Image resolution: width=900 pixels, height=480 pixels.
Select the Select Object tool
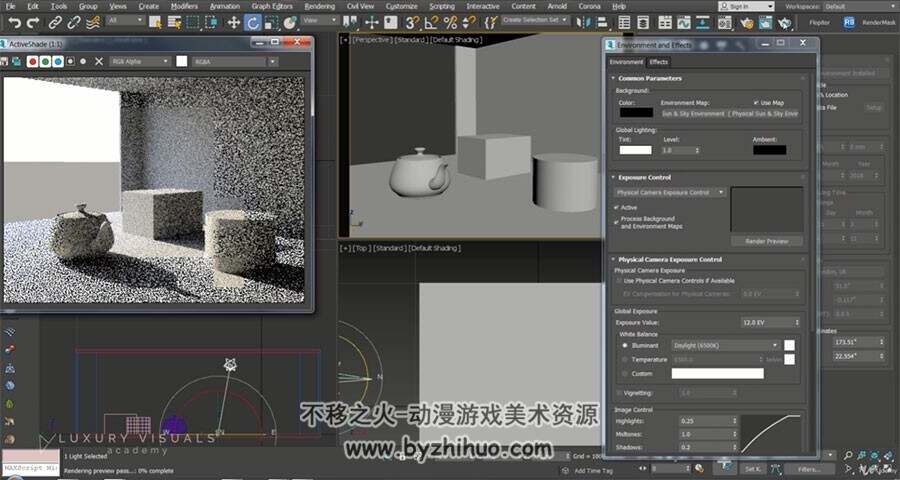click(x=155, y=22)
